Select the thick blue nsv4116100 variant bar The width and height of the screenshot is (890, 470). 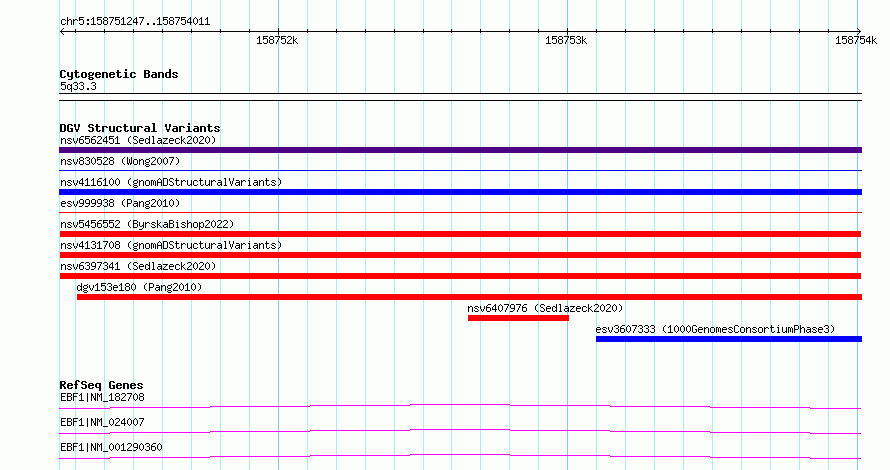pyautogui.click(x=460, y=192)
